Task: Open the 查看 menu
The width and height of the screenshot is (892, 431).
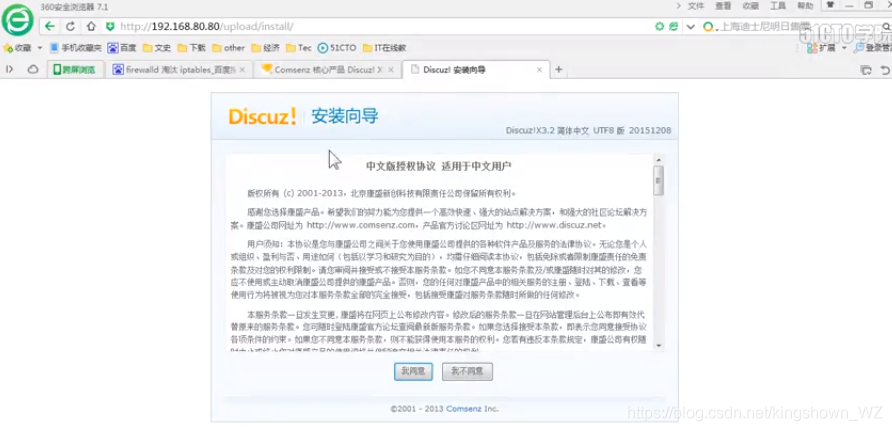Action: pyautogui.click(x=723, y=6)
